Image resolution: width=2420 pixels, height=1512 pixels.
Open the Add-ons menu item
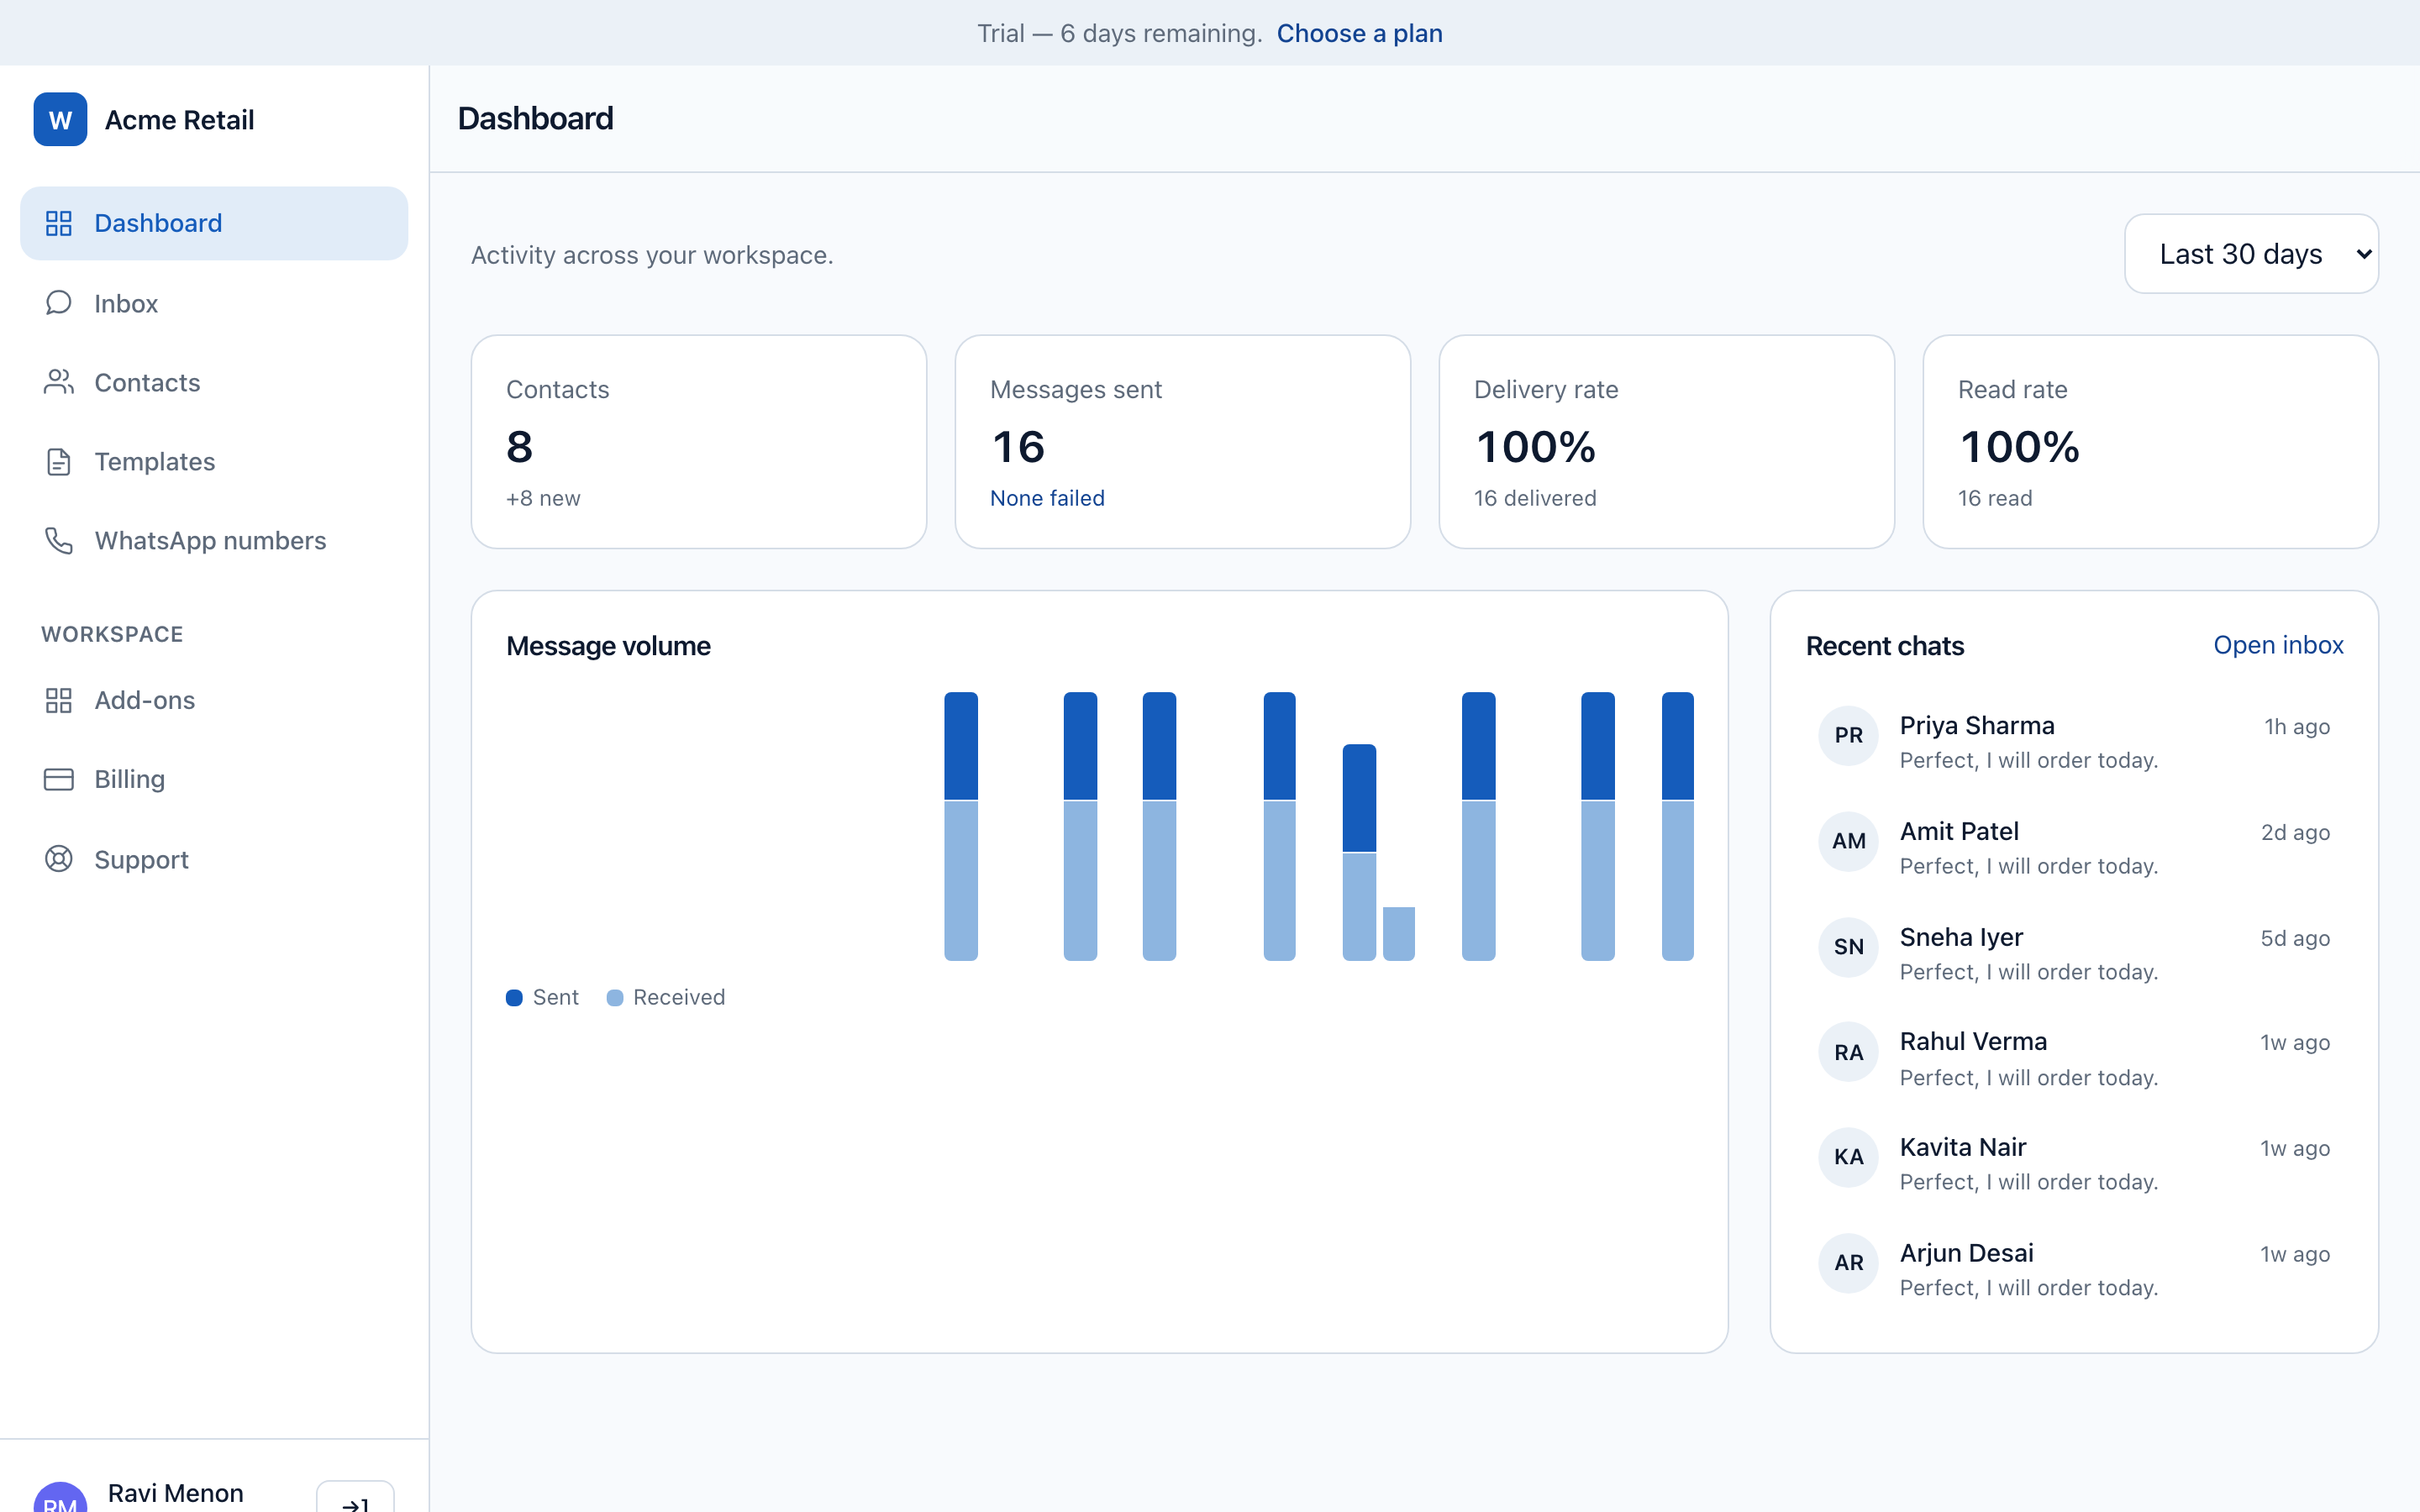point(214,700)
